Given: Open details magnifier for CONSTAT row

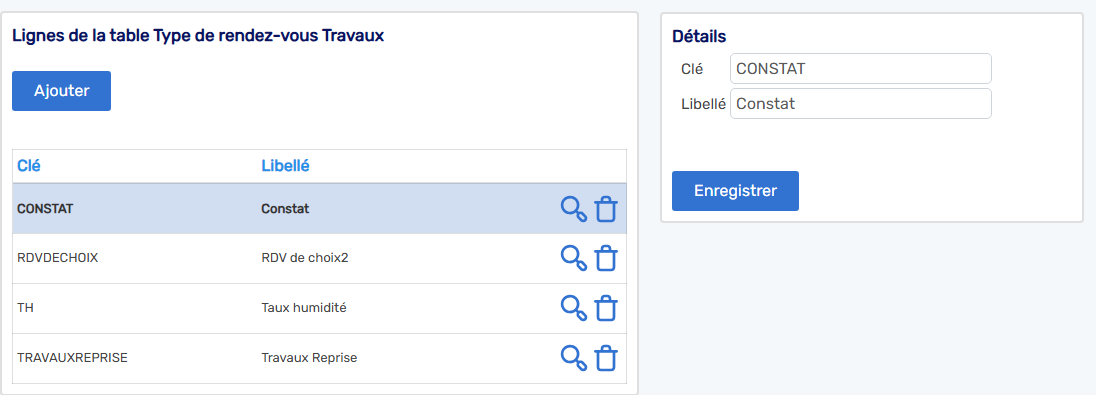Looking at the screenshot, I should [574, 209].
